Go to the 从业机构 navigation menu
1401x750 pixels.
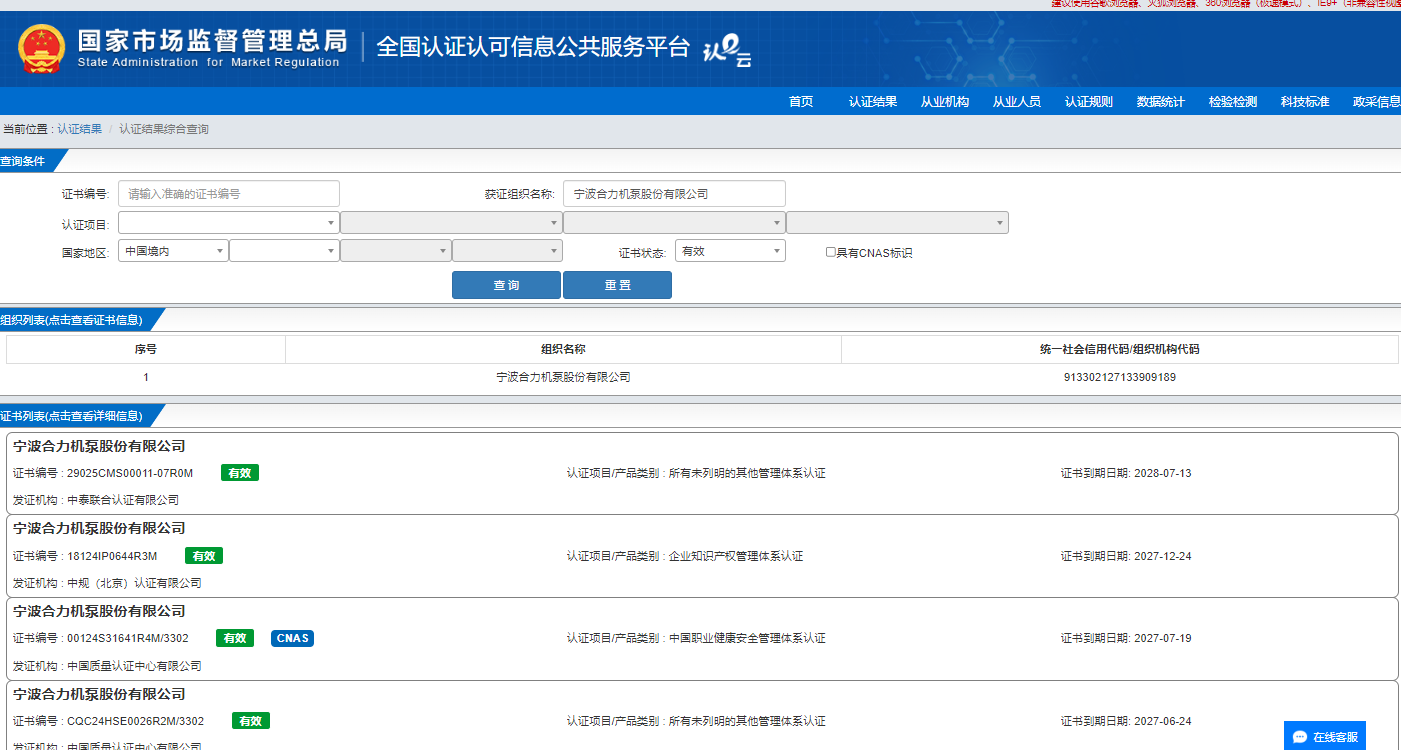click(x=944, y=101)
